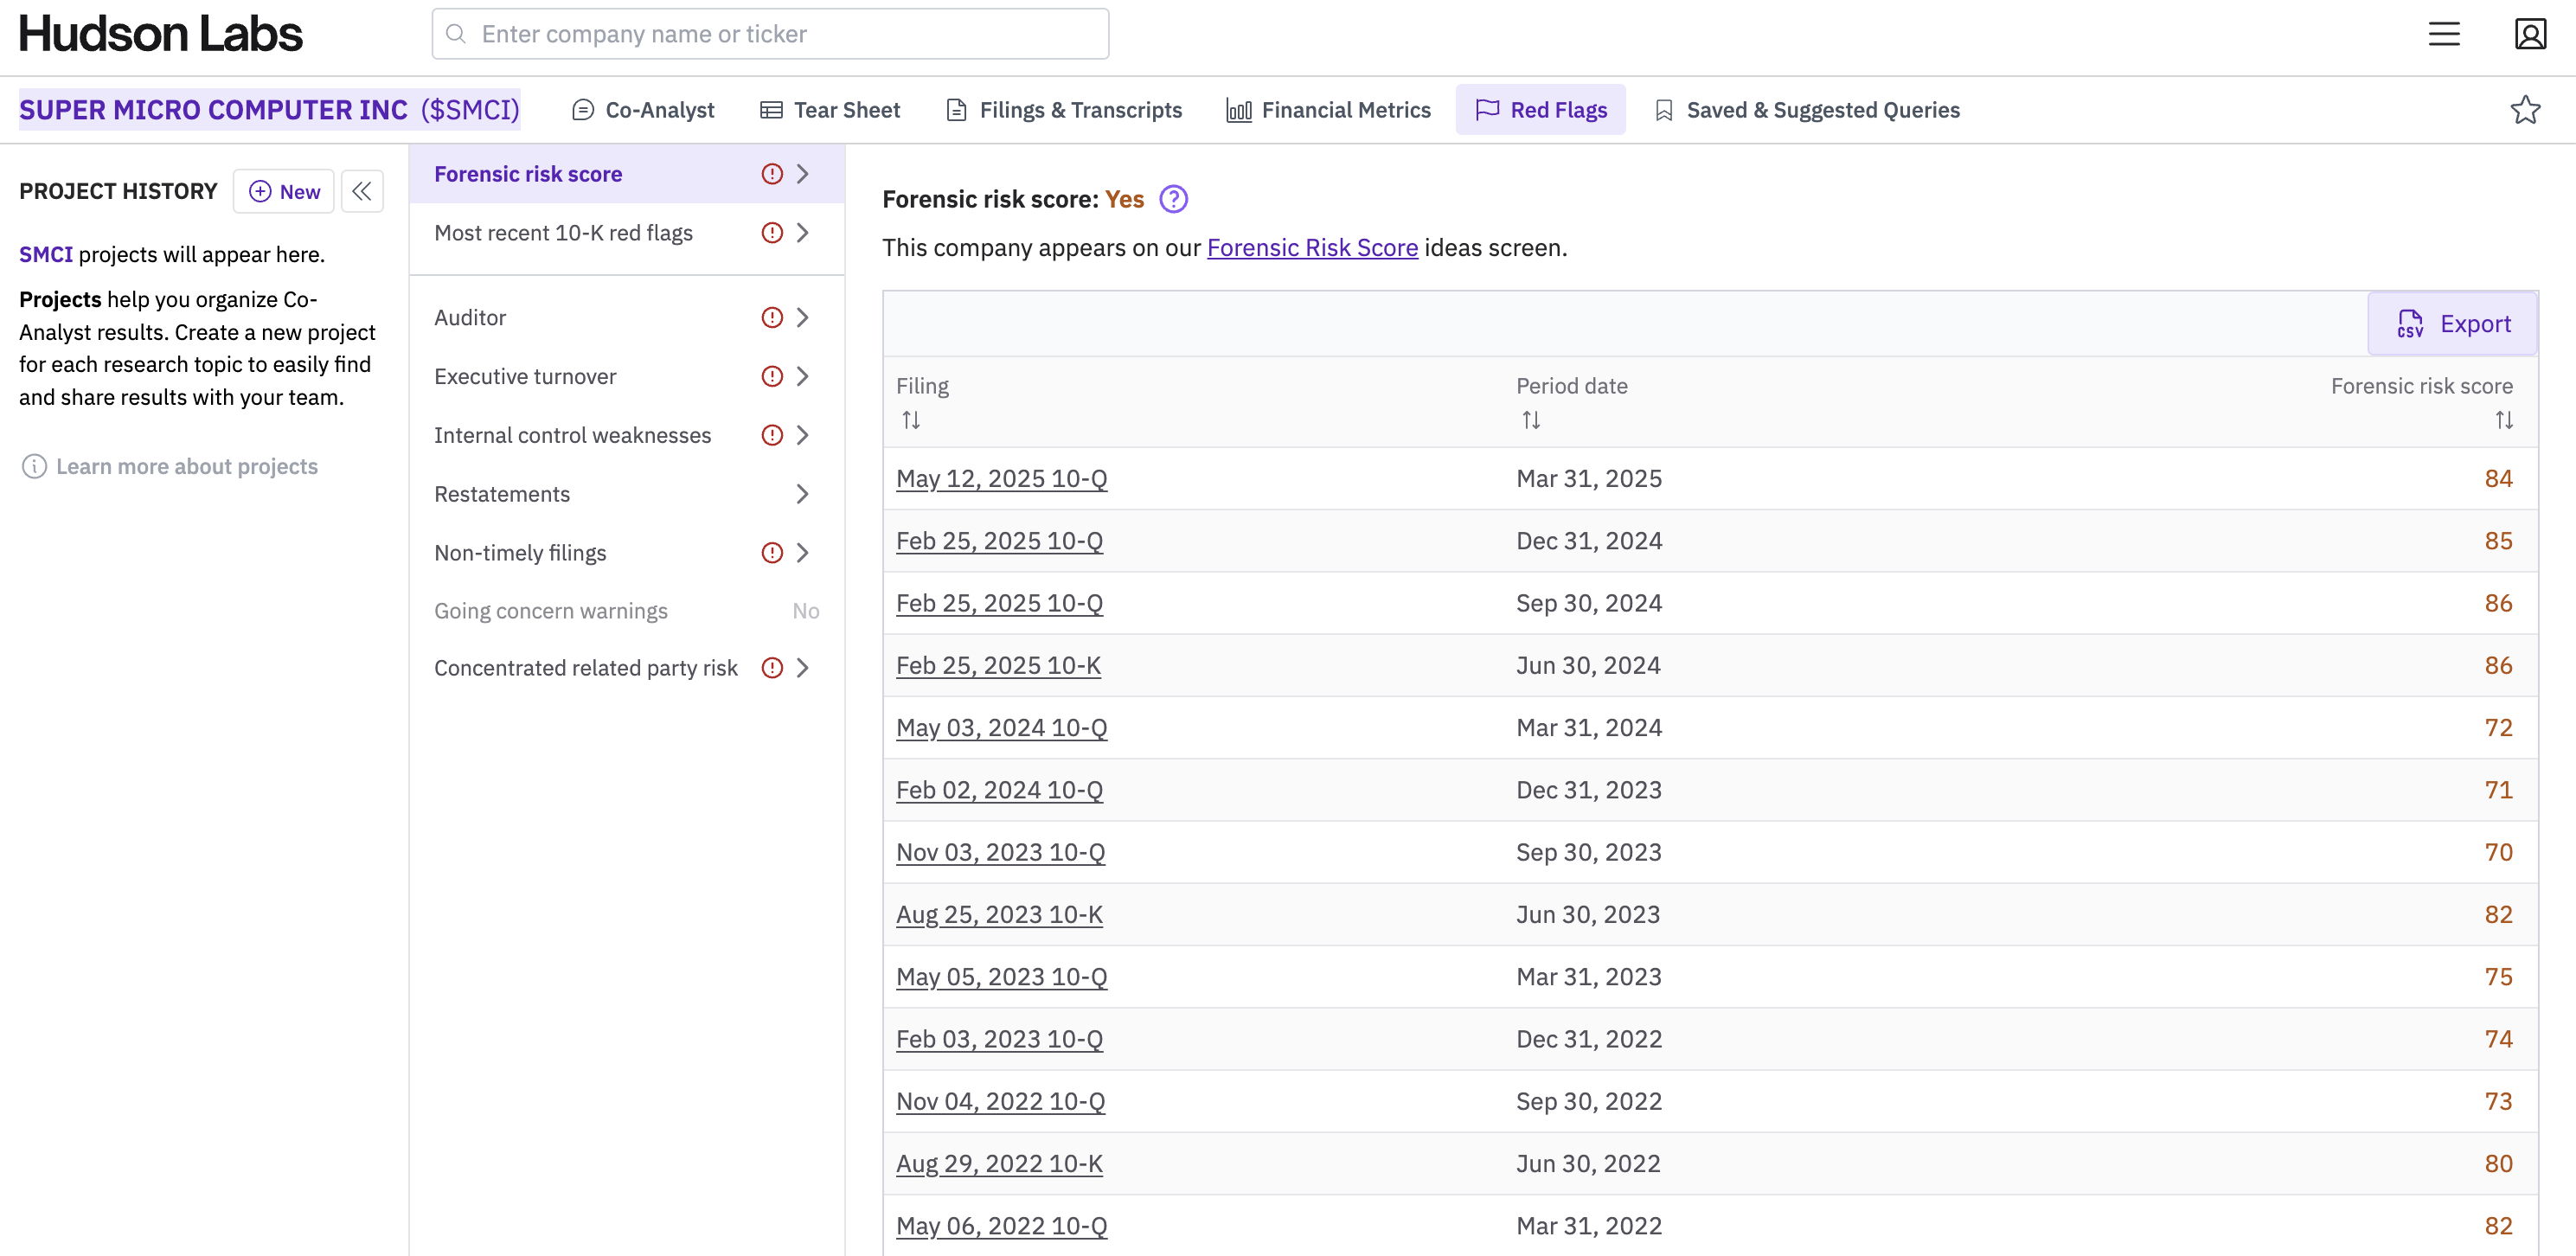
Task: Expand the Restatements section
Action: pos(802,494)
